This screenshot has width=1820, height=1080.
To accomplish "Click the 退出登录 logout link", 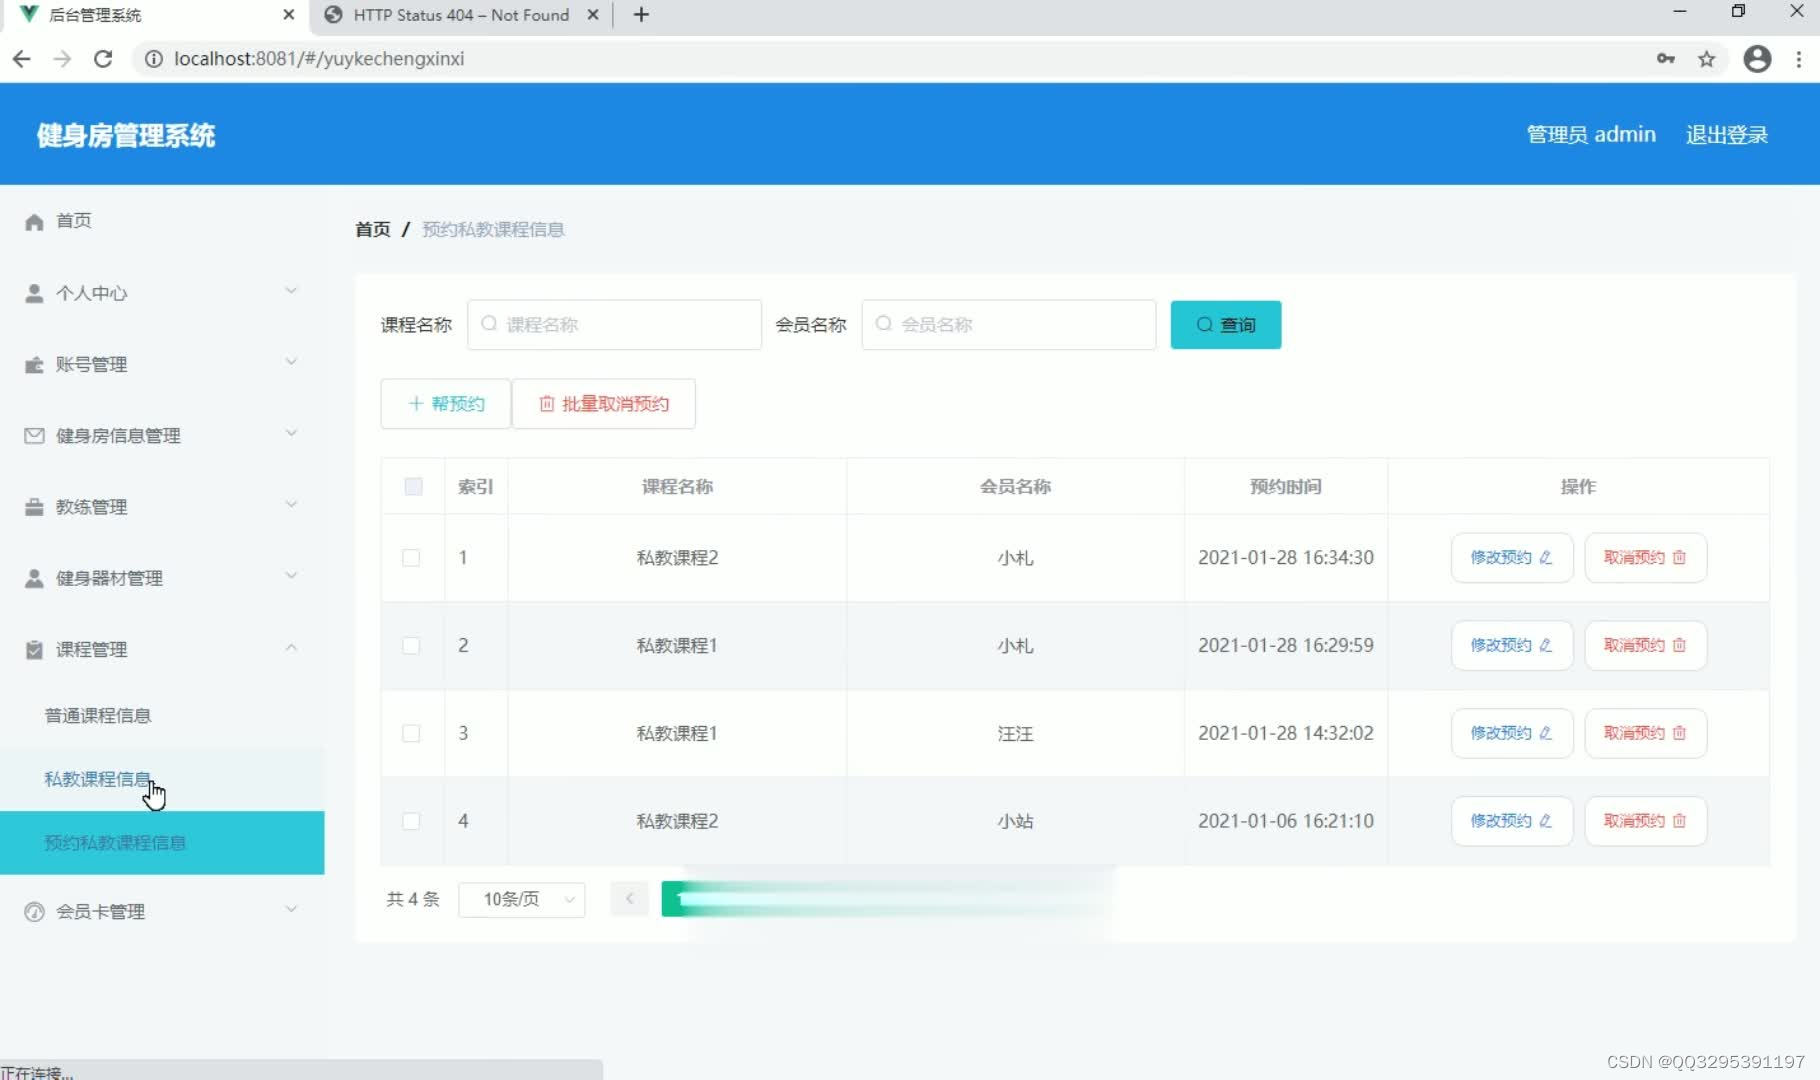I will (1727, 135).
